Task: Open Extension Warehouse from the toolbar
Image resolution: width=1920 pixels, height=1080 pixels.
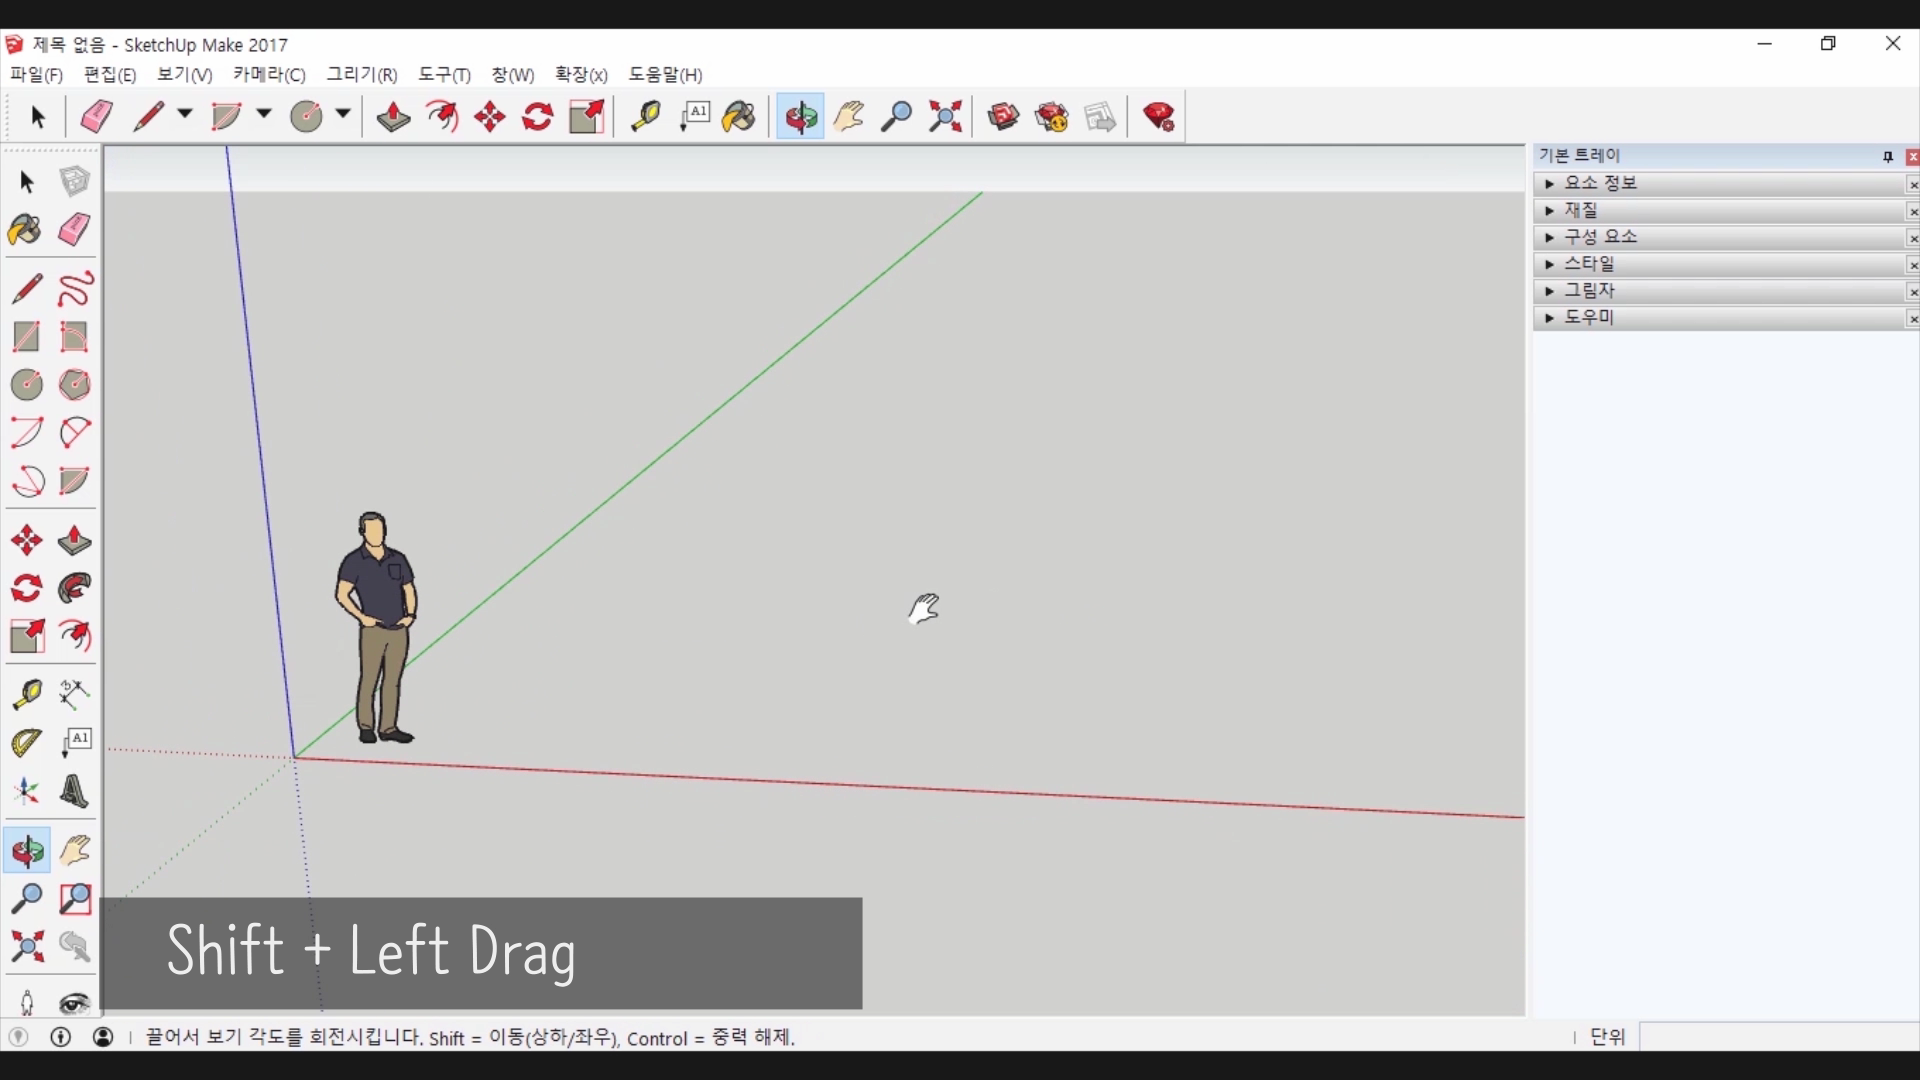Action: (x=1052, y=117)
